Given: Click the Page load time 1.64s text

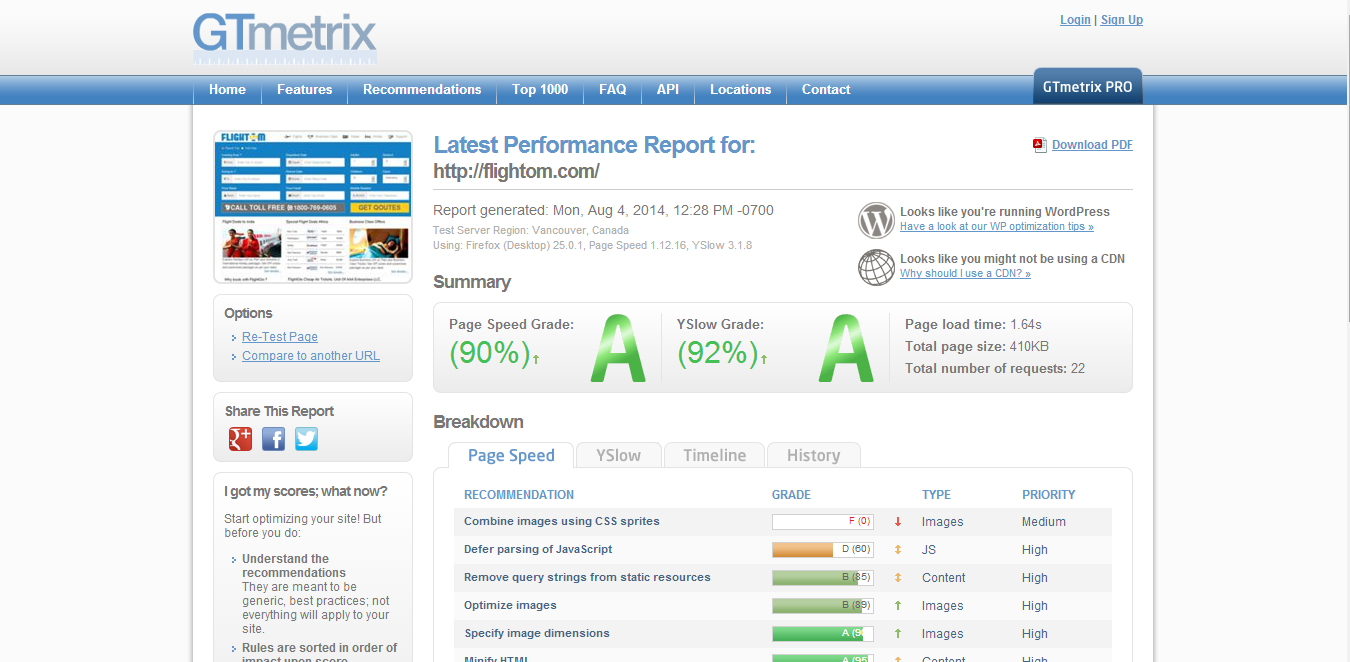Looking at the screenshot, I should tap(973, 325).
